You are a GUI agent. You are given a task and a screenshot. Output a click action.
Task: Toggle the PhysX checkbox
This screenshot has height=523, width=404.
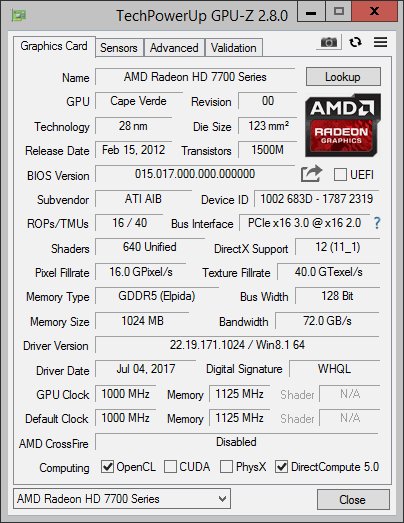[226, 466]
